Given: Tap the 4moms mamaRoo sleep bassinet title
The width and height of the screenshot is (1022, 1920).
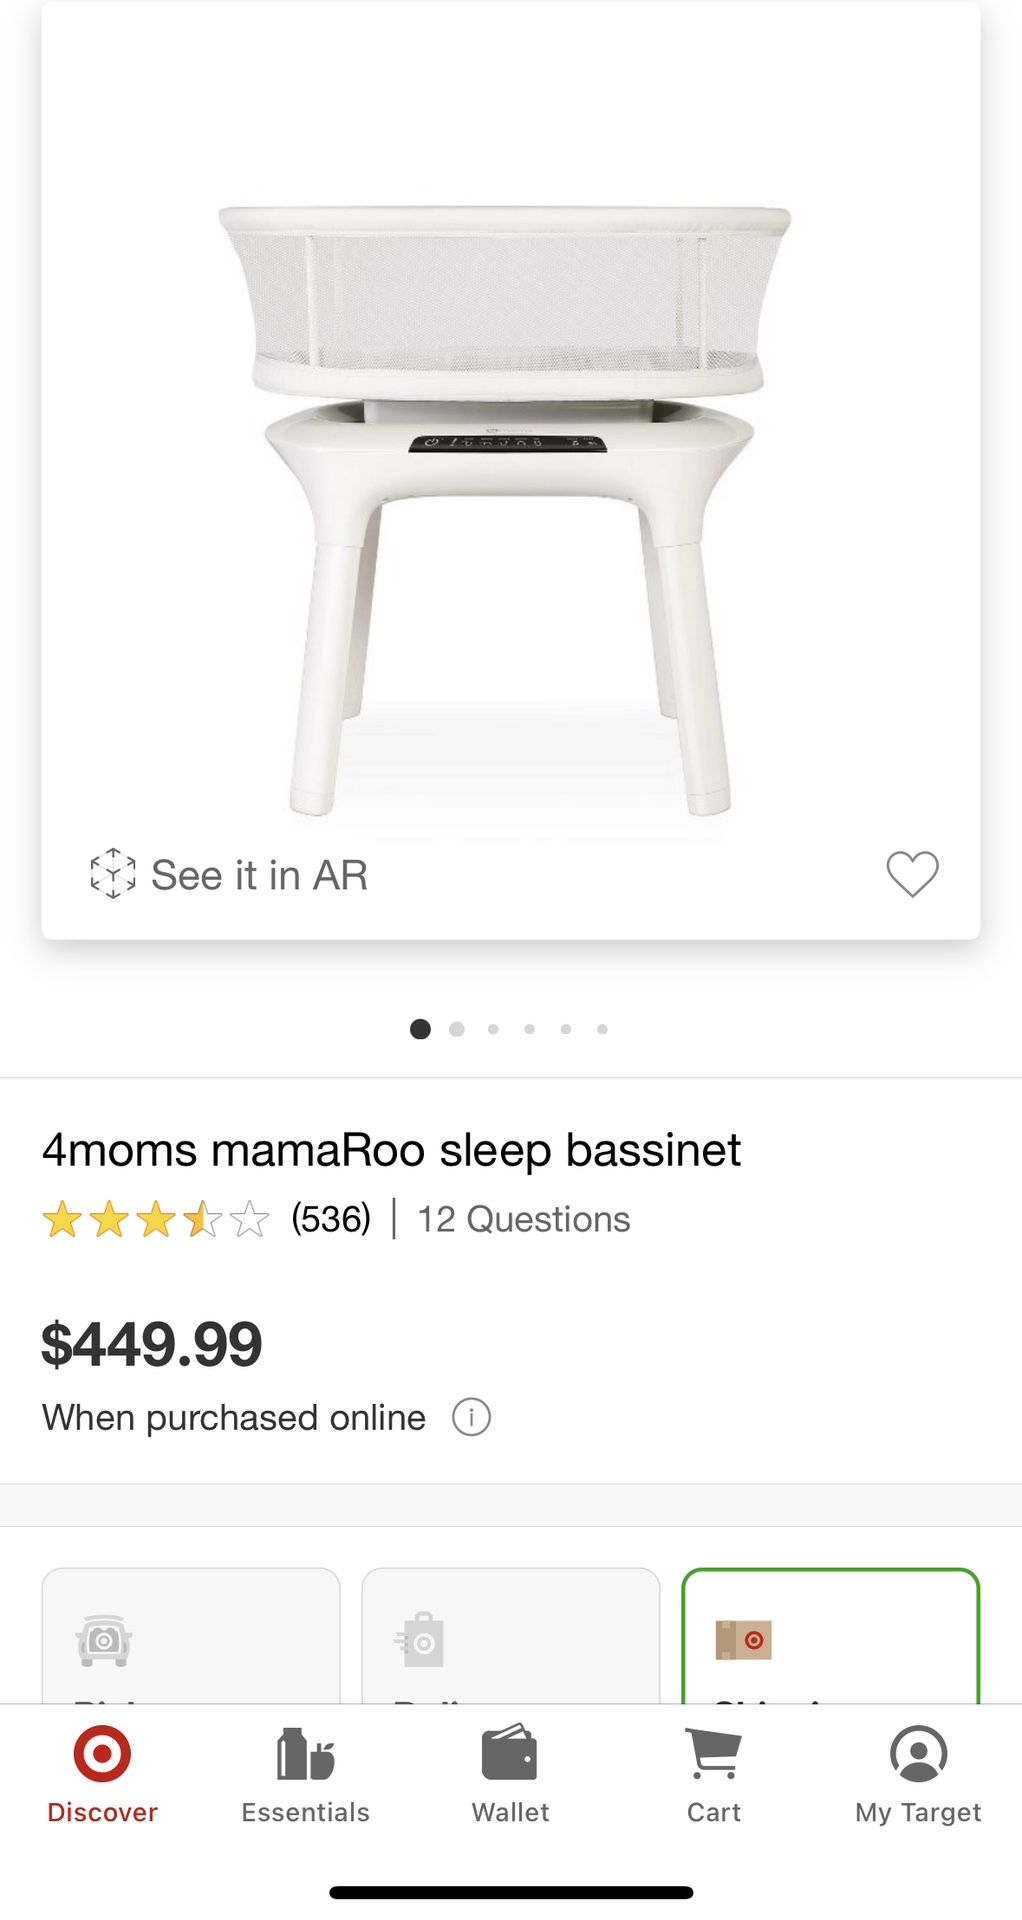Looking at the screenshot, I should (391, 1150).
